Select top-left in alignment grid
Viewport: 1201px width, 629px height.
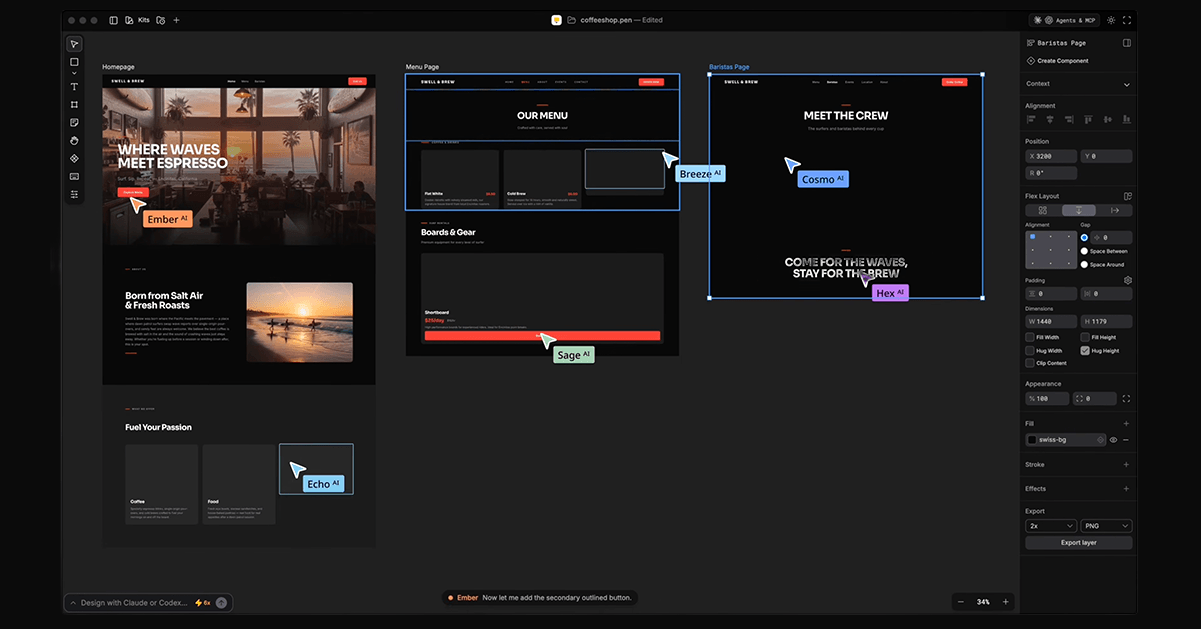[1033, 237]
